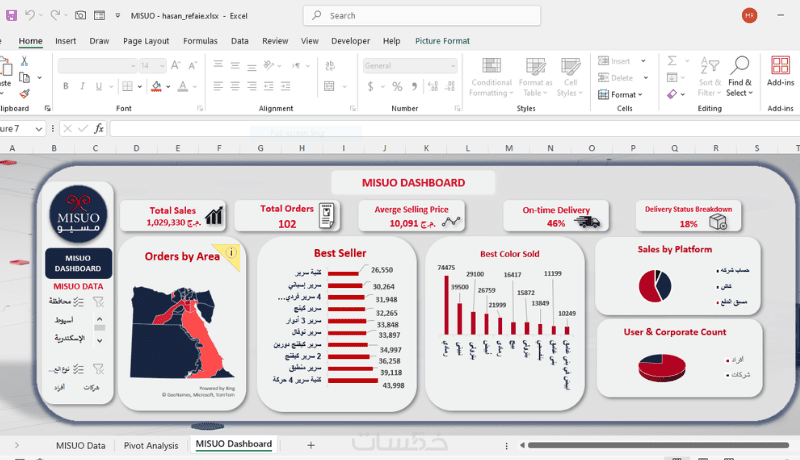Click the Format Painter brush icon
Image resolution: width=800 pixels, height=460 pixels.
(x=24, y=94)
